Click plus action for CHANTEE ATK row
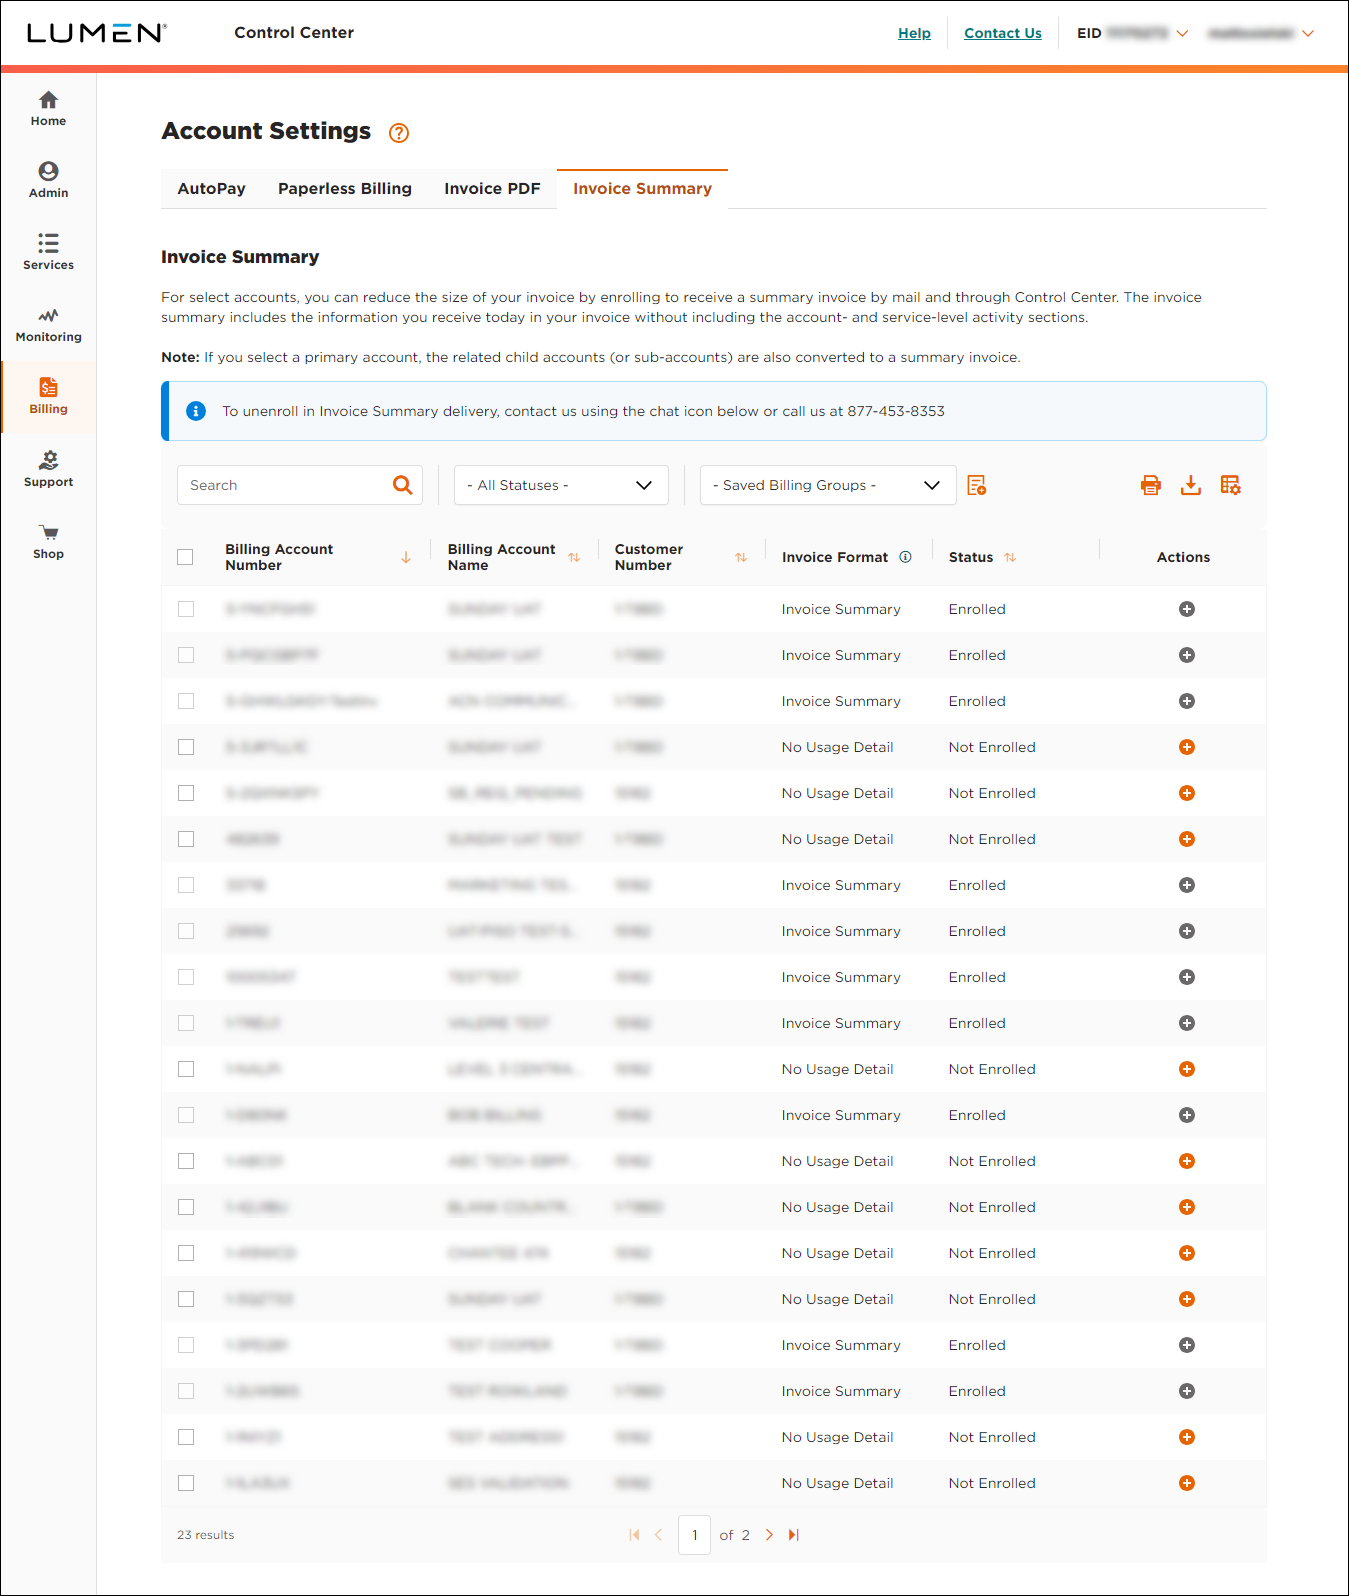 [1187, 1253]
